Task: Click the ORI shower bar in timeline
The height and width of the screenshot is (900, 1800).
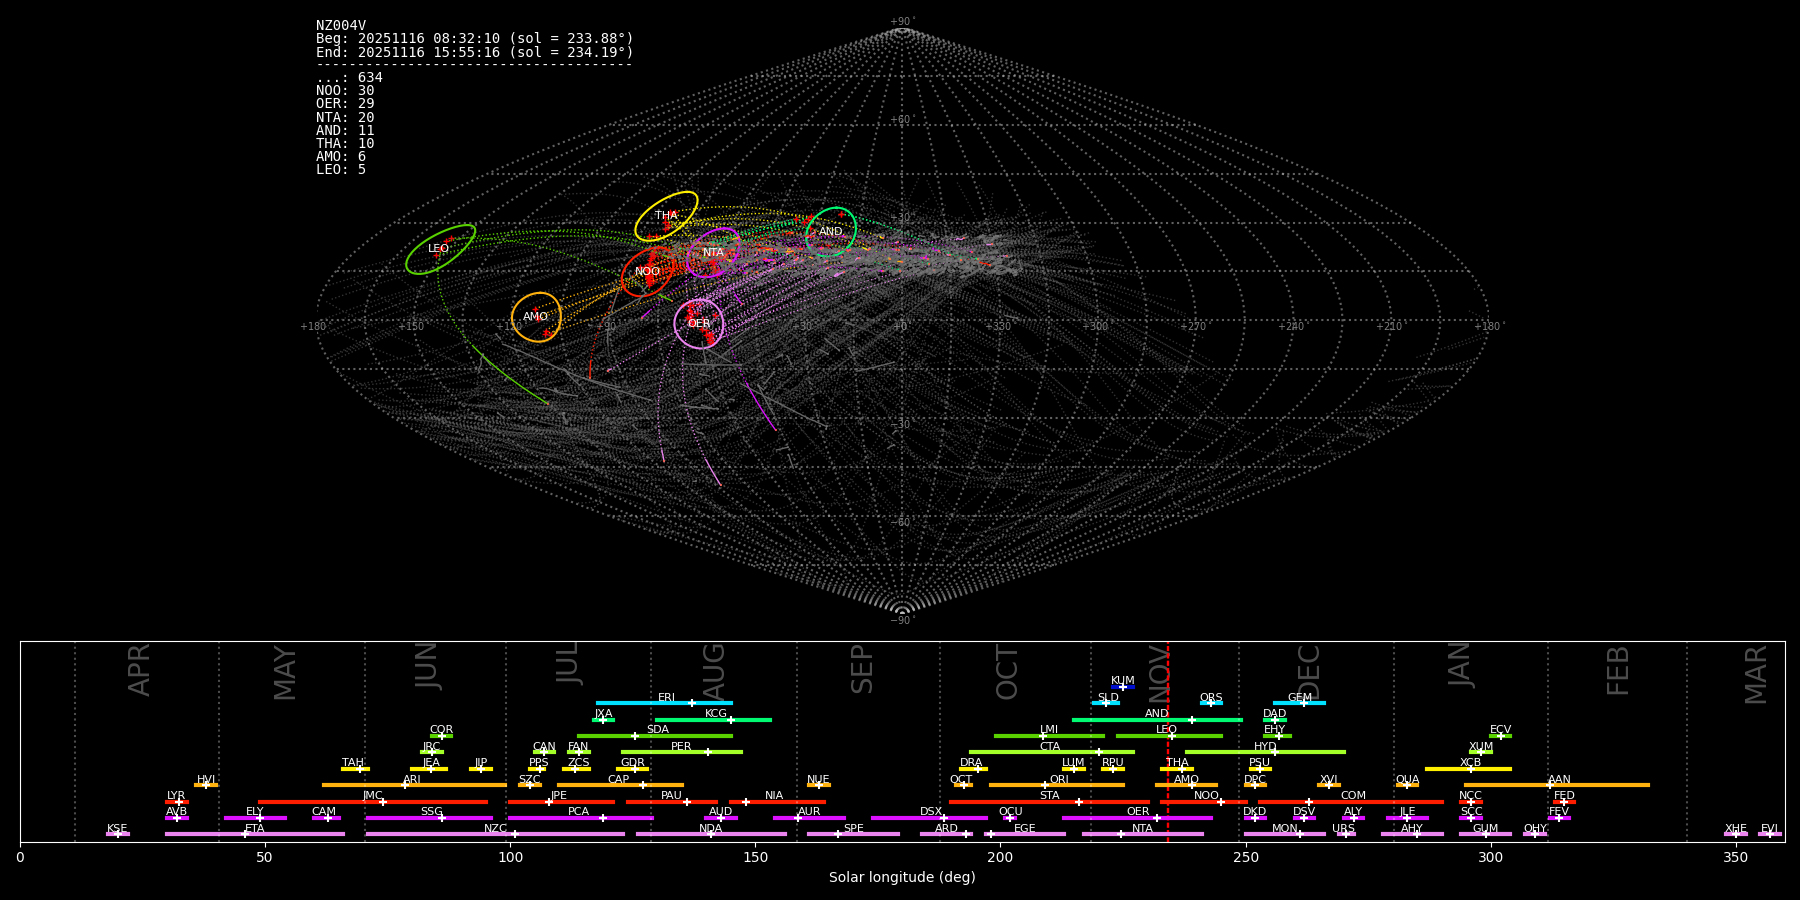Action: coord(1057,785)
